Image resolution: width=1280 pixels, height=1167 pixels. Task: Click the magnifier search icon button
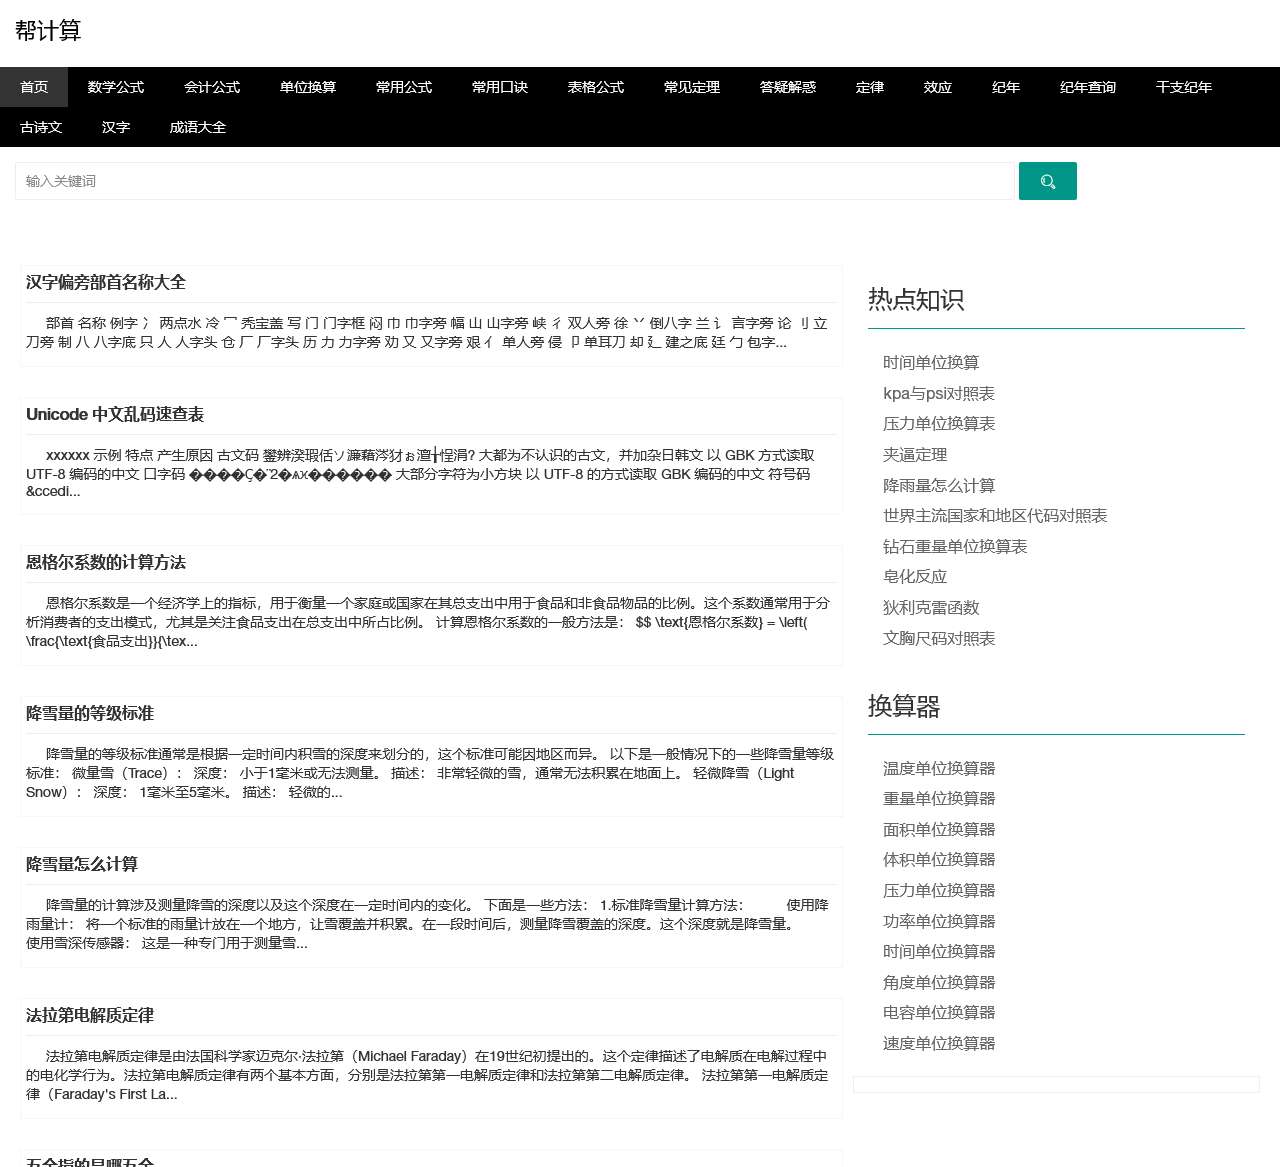coord(1047,181)
